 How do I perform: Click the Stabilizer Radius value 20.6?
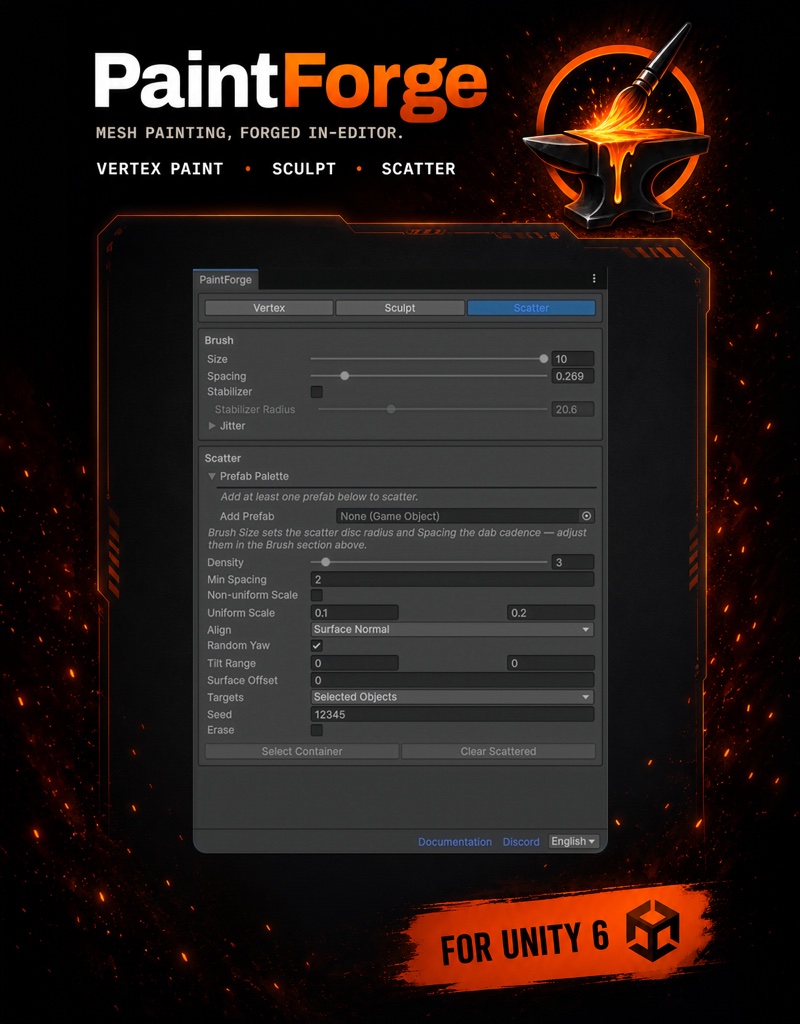point(573,409)
